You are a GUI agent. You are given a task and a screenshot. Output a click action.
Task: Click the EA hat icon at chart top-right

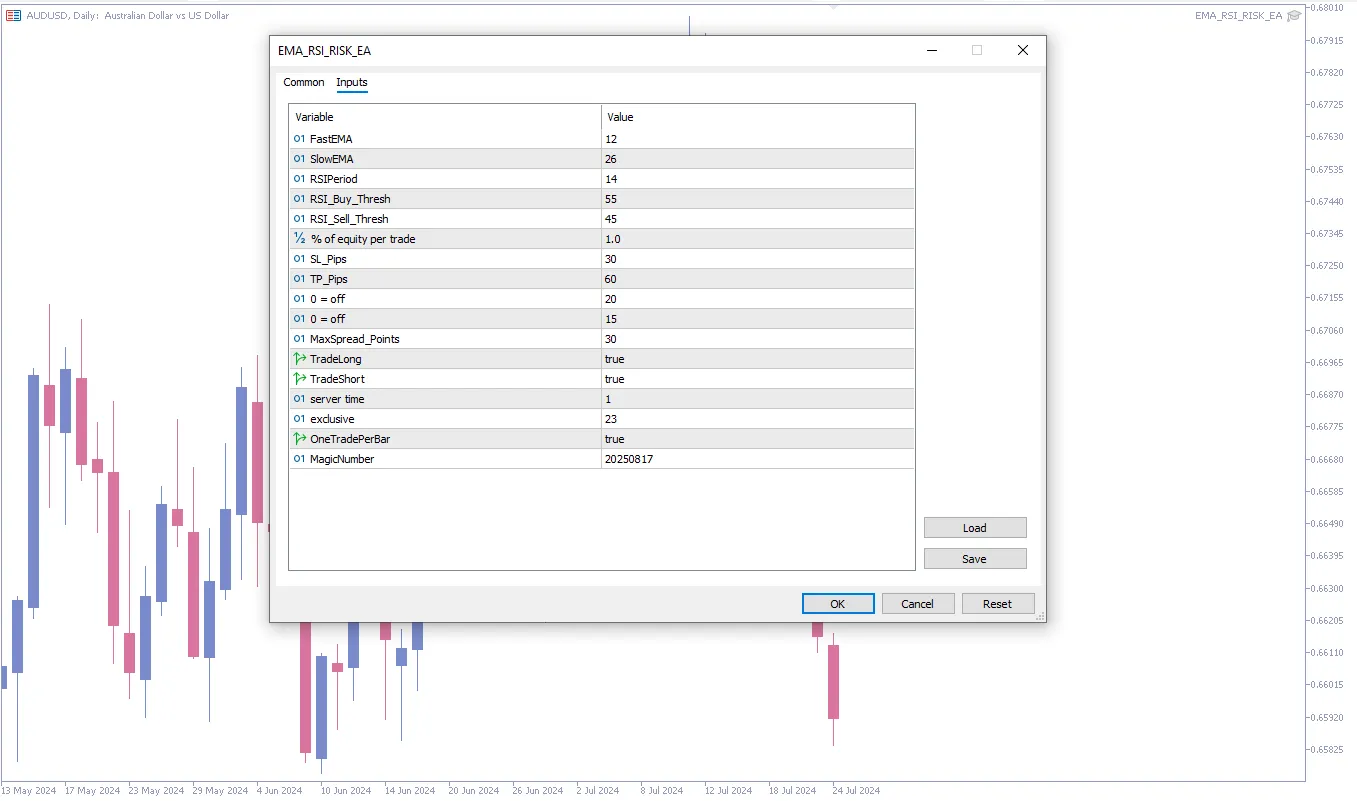(1294, 15)
